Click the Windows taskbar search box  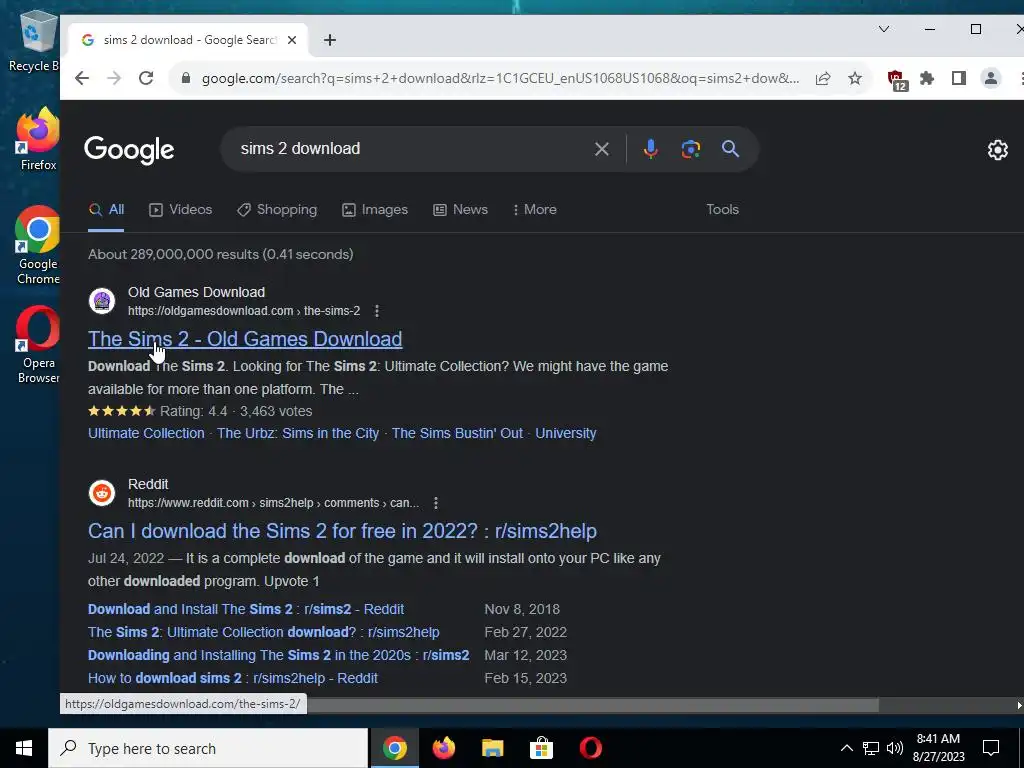pos(208,748)
